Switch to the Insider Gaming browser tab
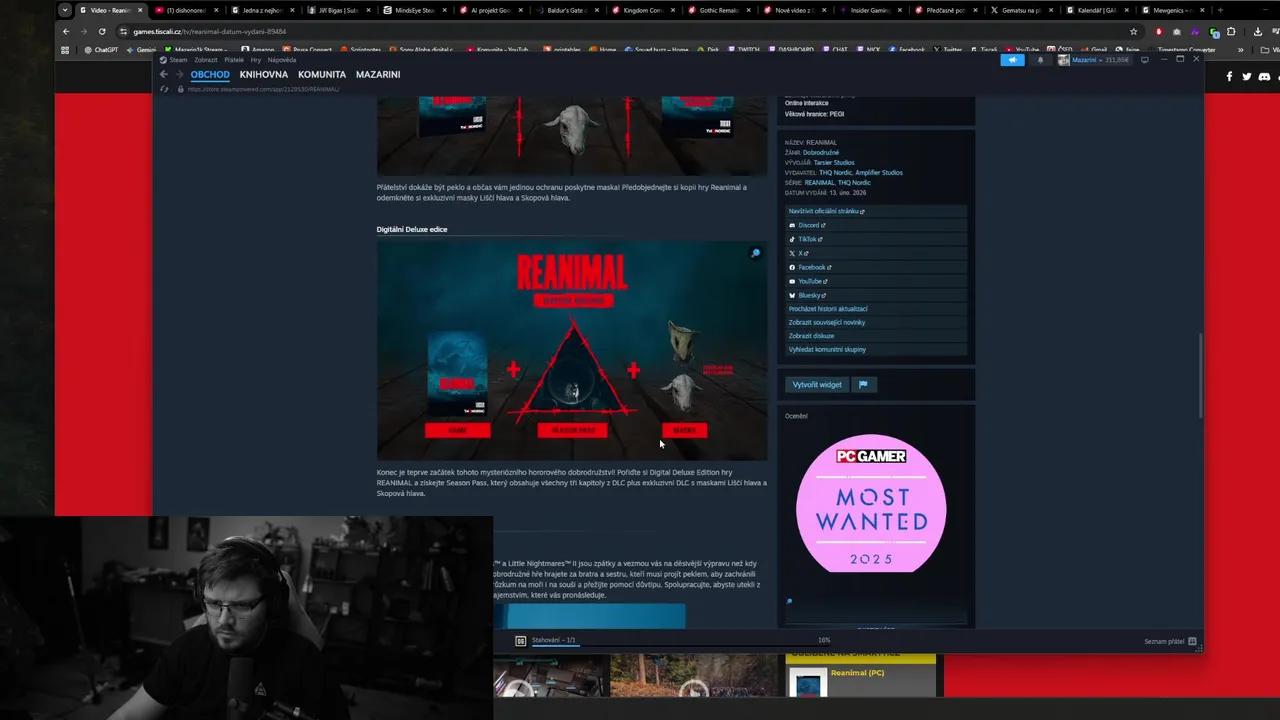This screenshot has height=720, width=1280. (870, 10)
